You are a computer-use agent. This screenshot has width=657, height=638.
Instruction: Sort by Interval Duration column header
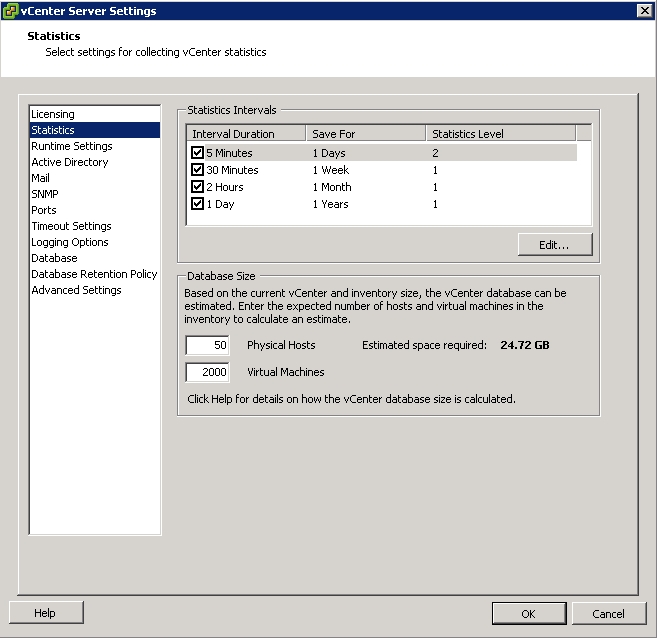pos(246,134)
